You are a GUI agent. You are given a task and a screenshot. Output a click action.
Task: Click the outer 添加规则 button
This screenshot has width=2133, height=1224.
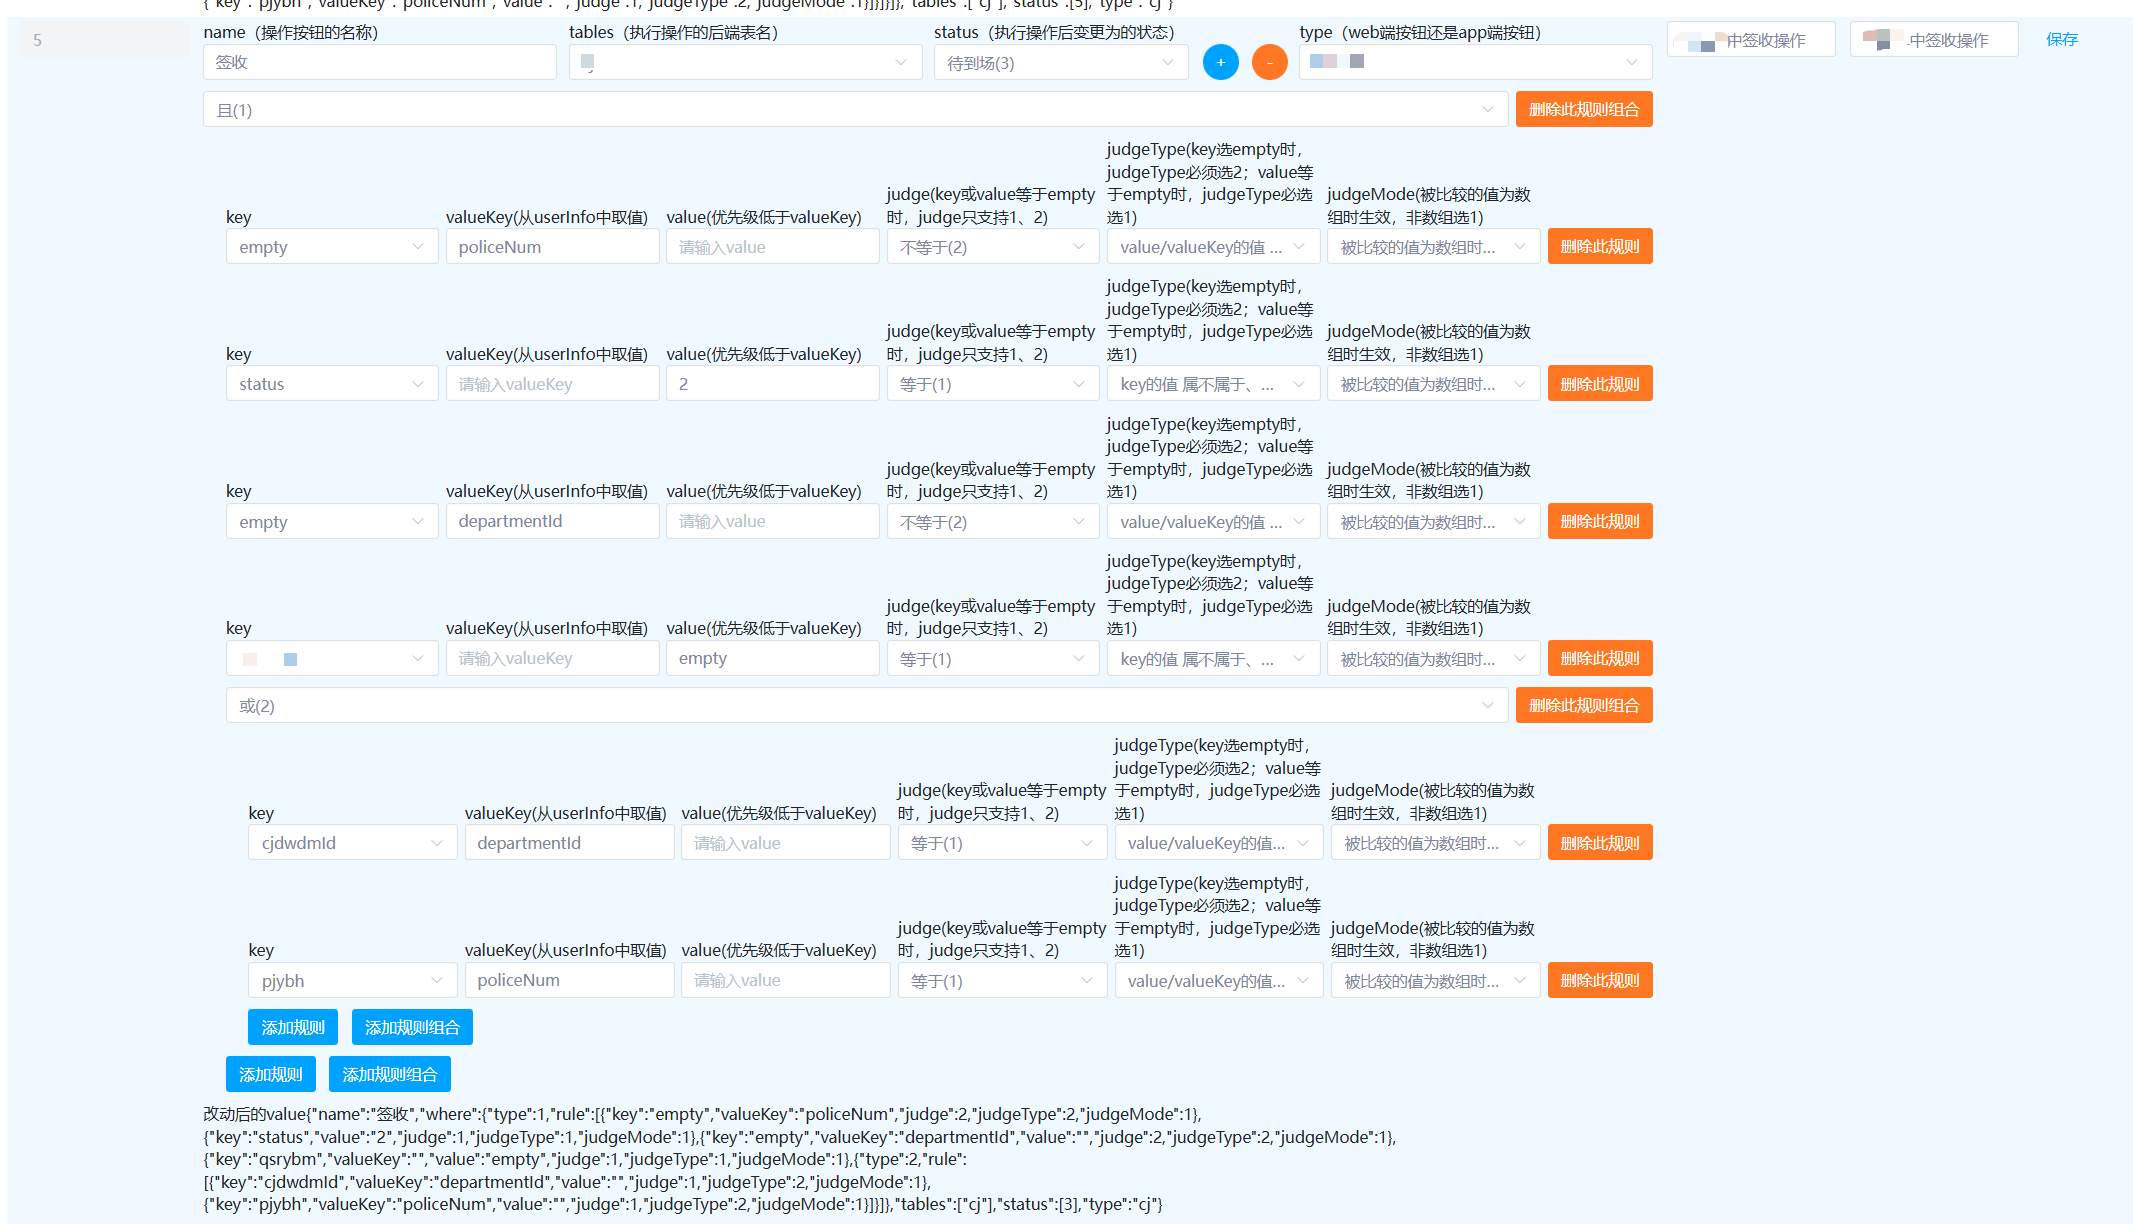(270, 1074)
